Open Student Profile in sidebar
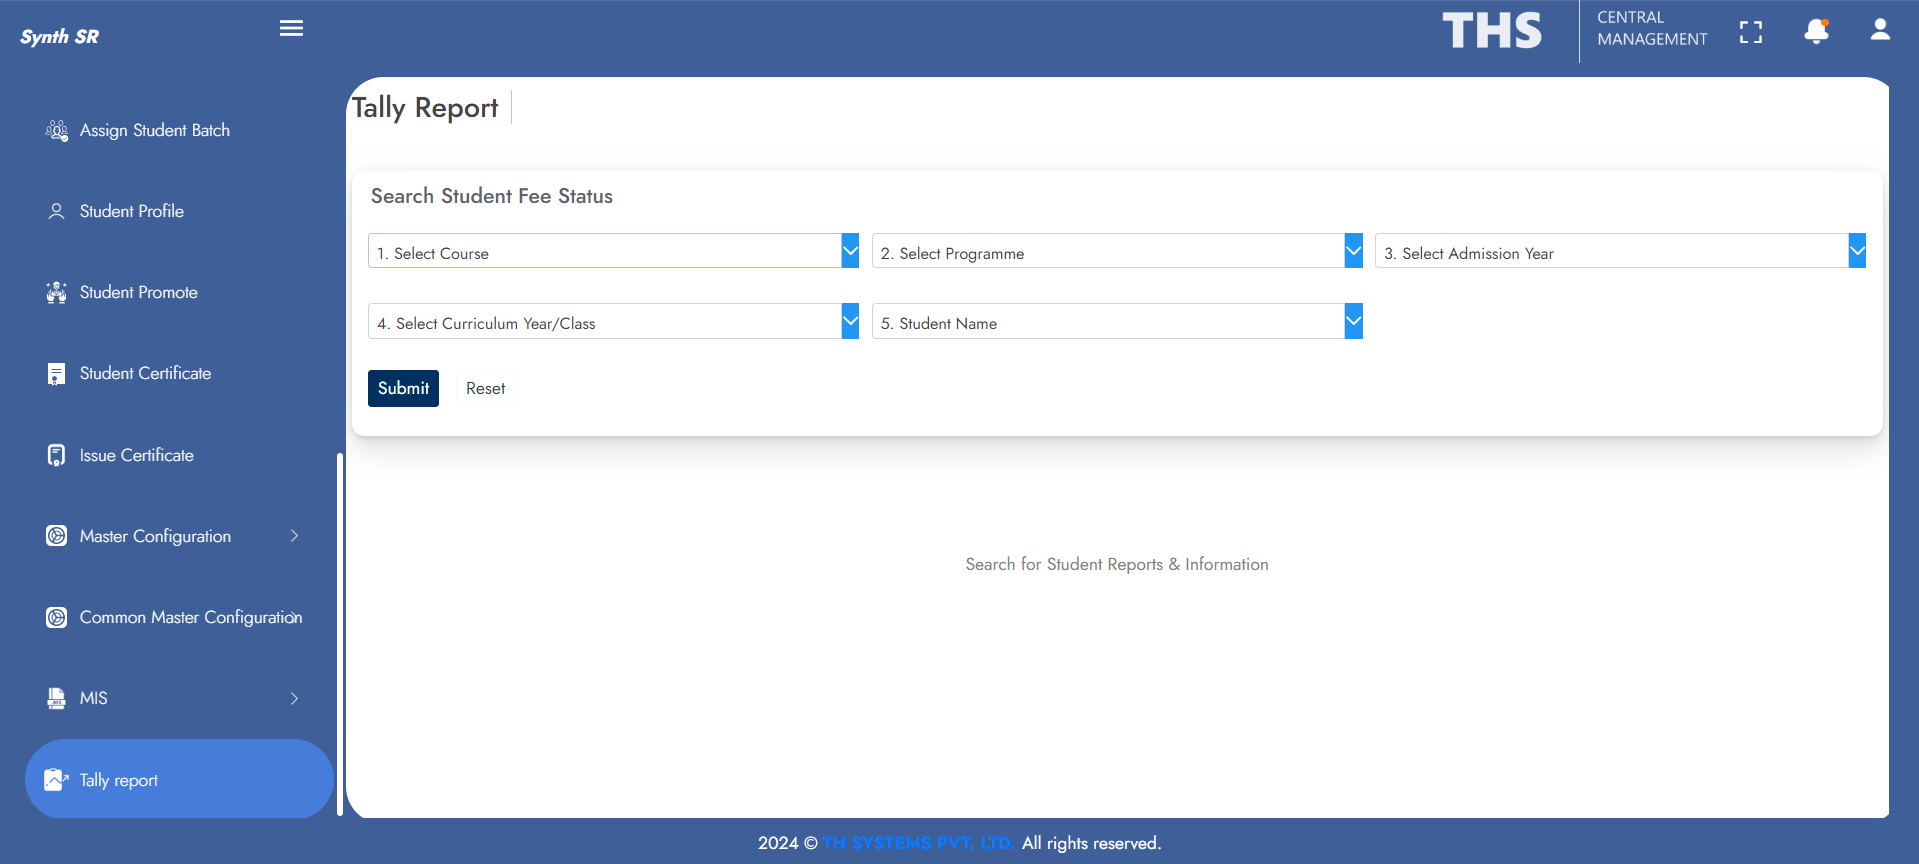This screenshot has width=1919, height=864. pyautogui.click(x=132, y=211)
